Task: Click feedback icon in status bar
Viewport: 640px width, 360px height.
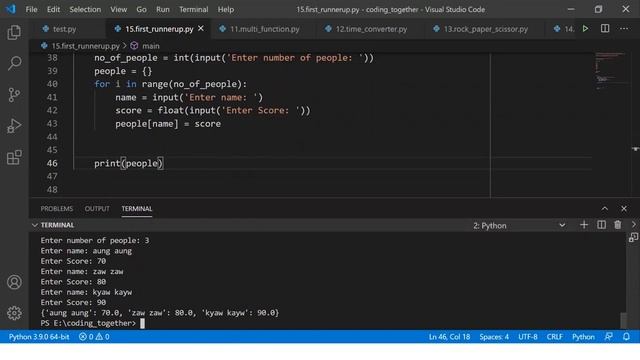Action: pyautogui.click(x=608, y=337)
